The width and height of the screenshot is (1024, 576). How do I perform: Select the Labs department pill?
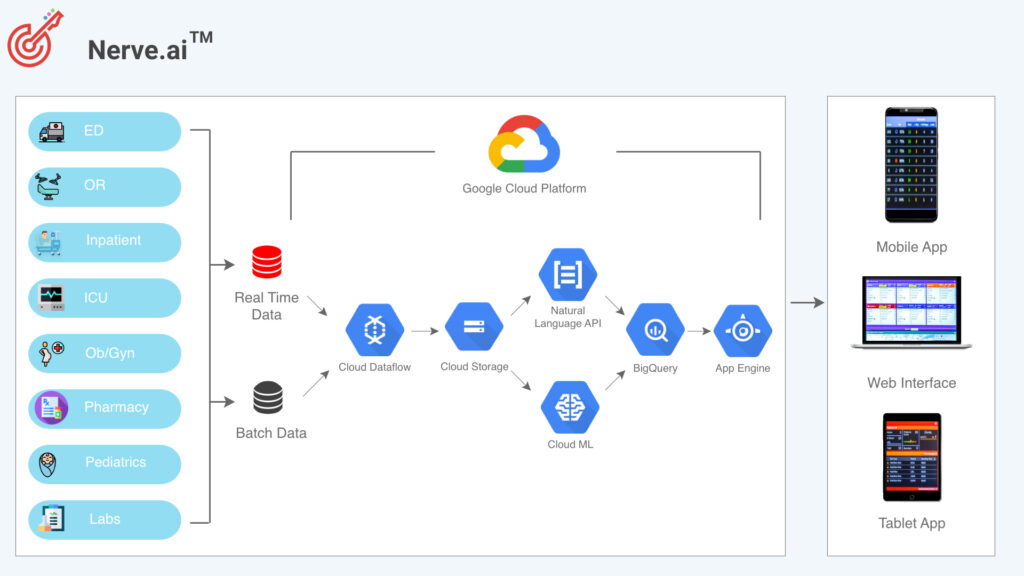pyautogui.click(x=104, y=520)
